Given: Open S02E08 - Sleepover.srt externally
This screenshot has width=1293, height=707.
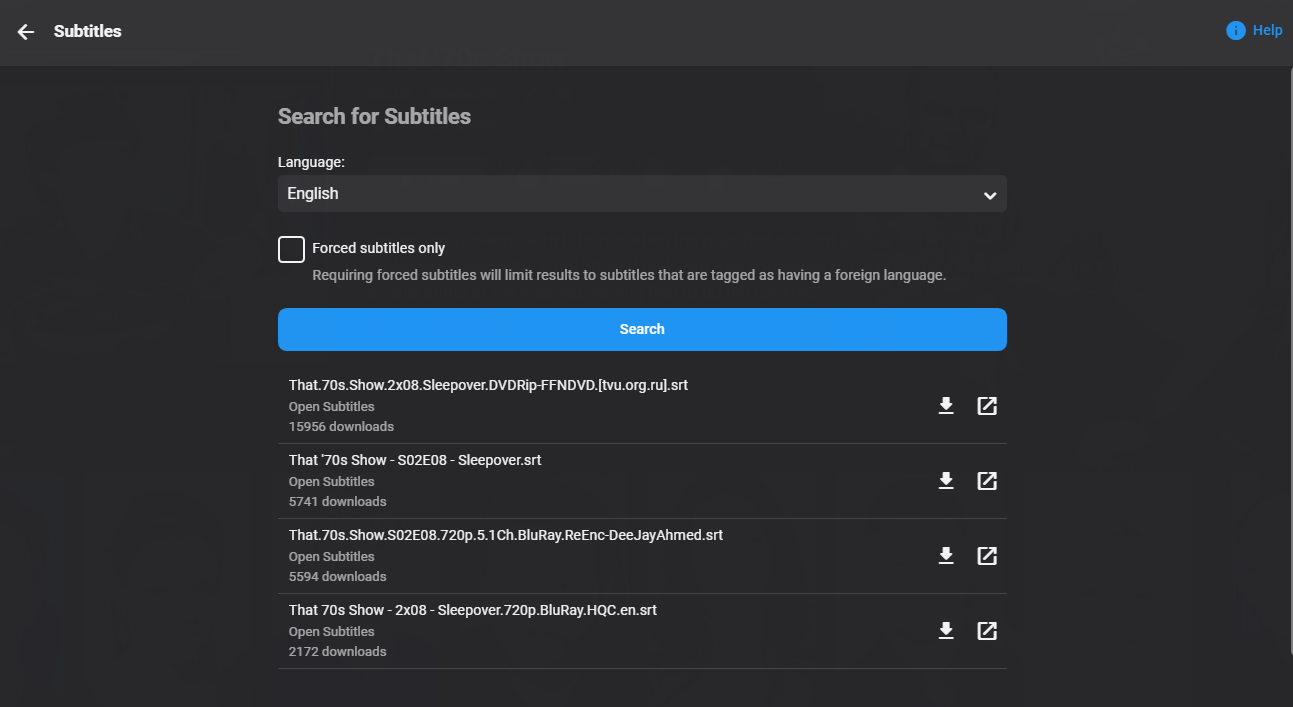Looking at the screenshot, I should pos(987,481).
